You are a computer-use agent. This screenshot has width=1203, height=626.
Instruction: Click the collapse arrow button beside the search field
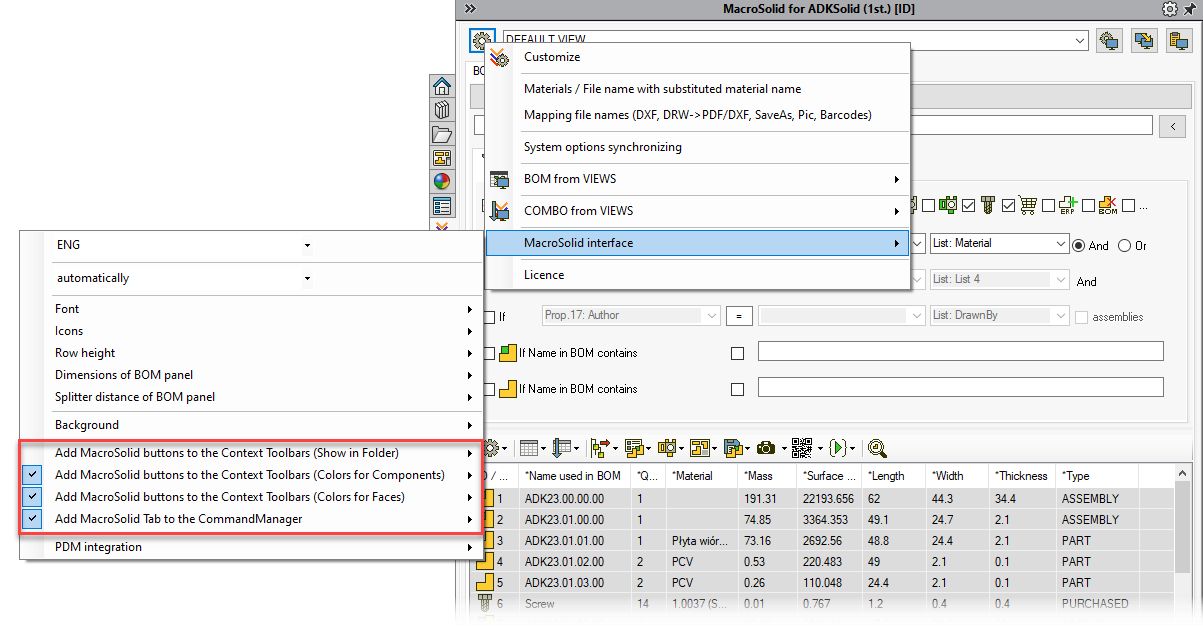coord(1173,126)
